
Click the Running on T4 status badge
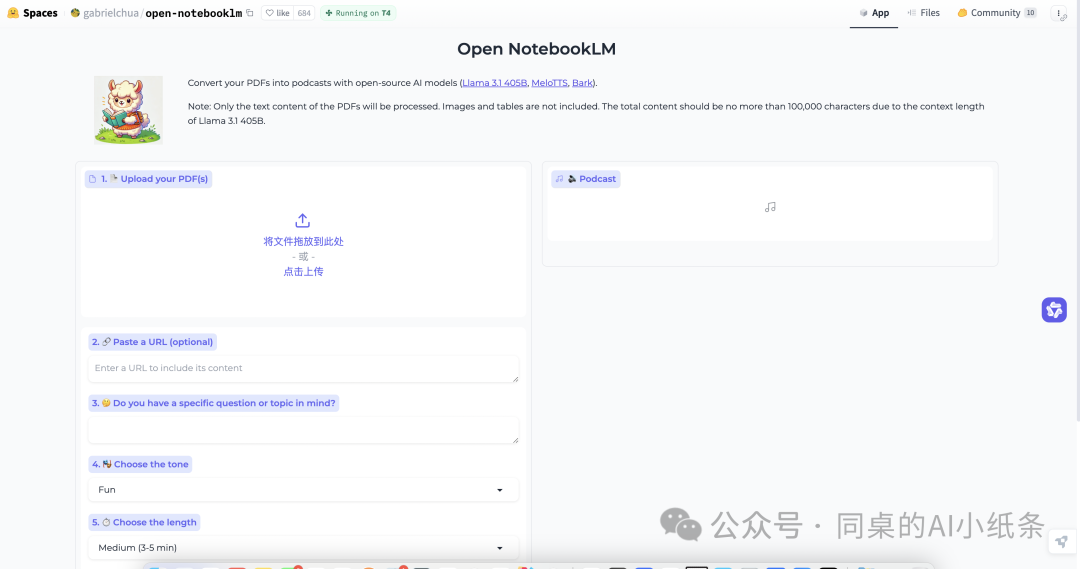[358, 13]
